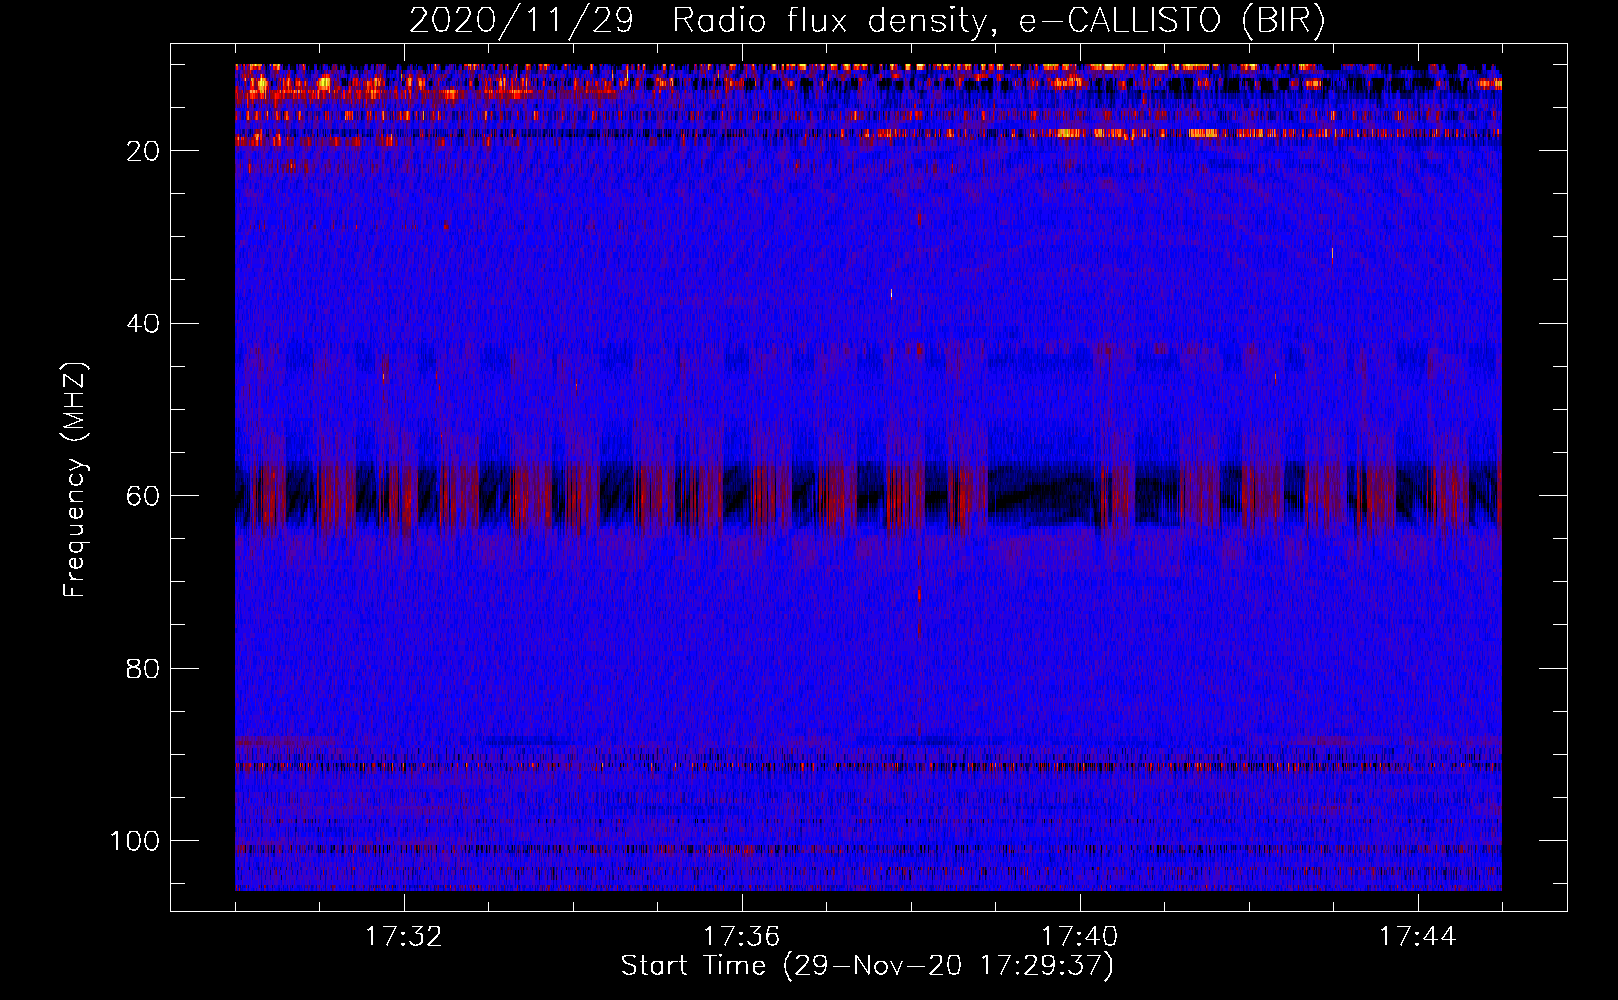
Task: Click the "17:44" time tick label
Action: 1418,937
